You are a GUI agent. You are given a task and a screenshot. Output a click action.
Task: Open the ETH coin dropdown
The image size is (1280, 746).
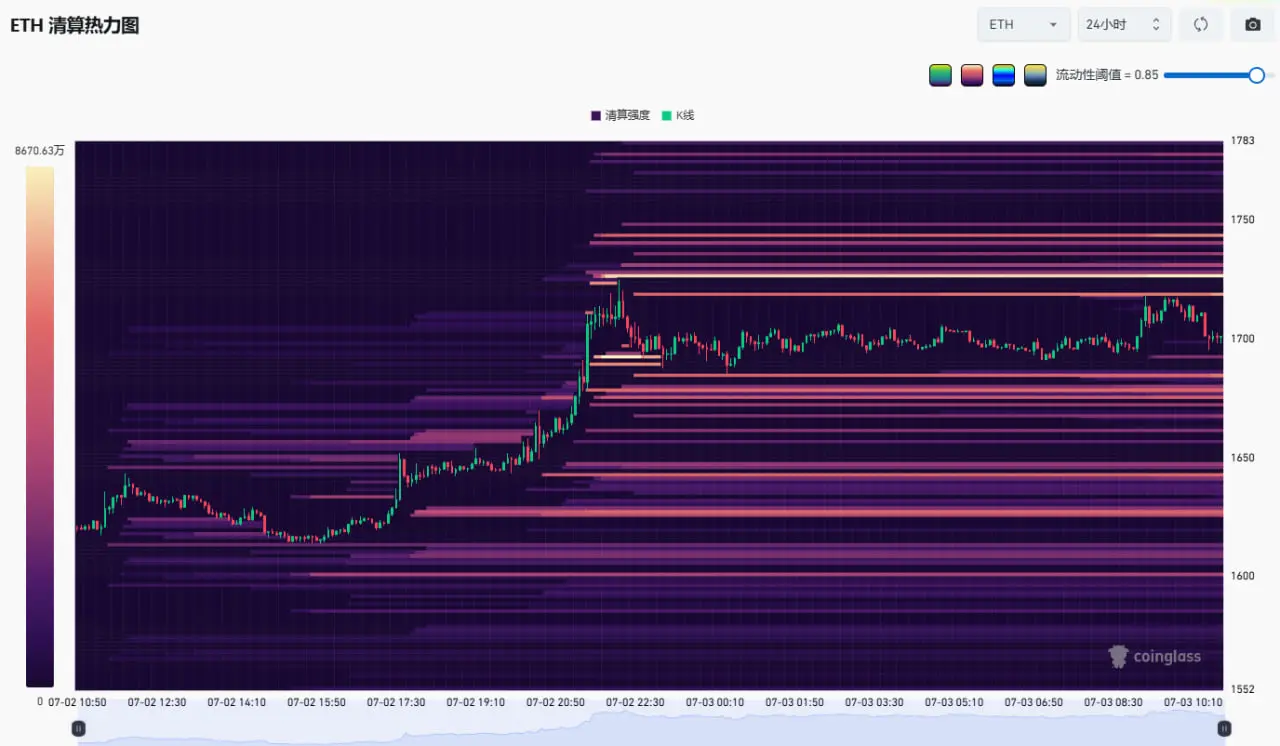pos(1023,25)
